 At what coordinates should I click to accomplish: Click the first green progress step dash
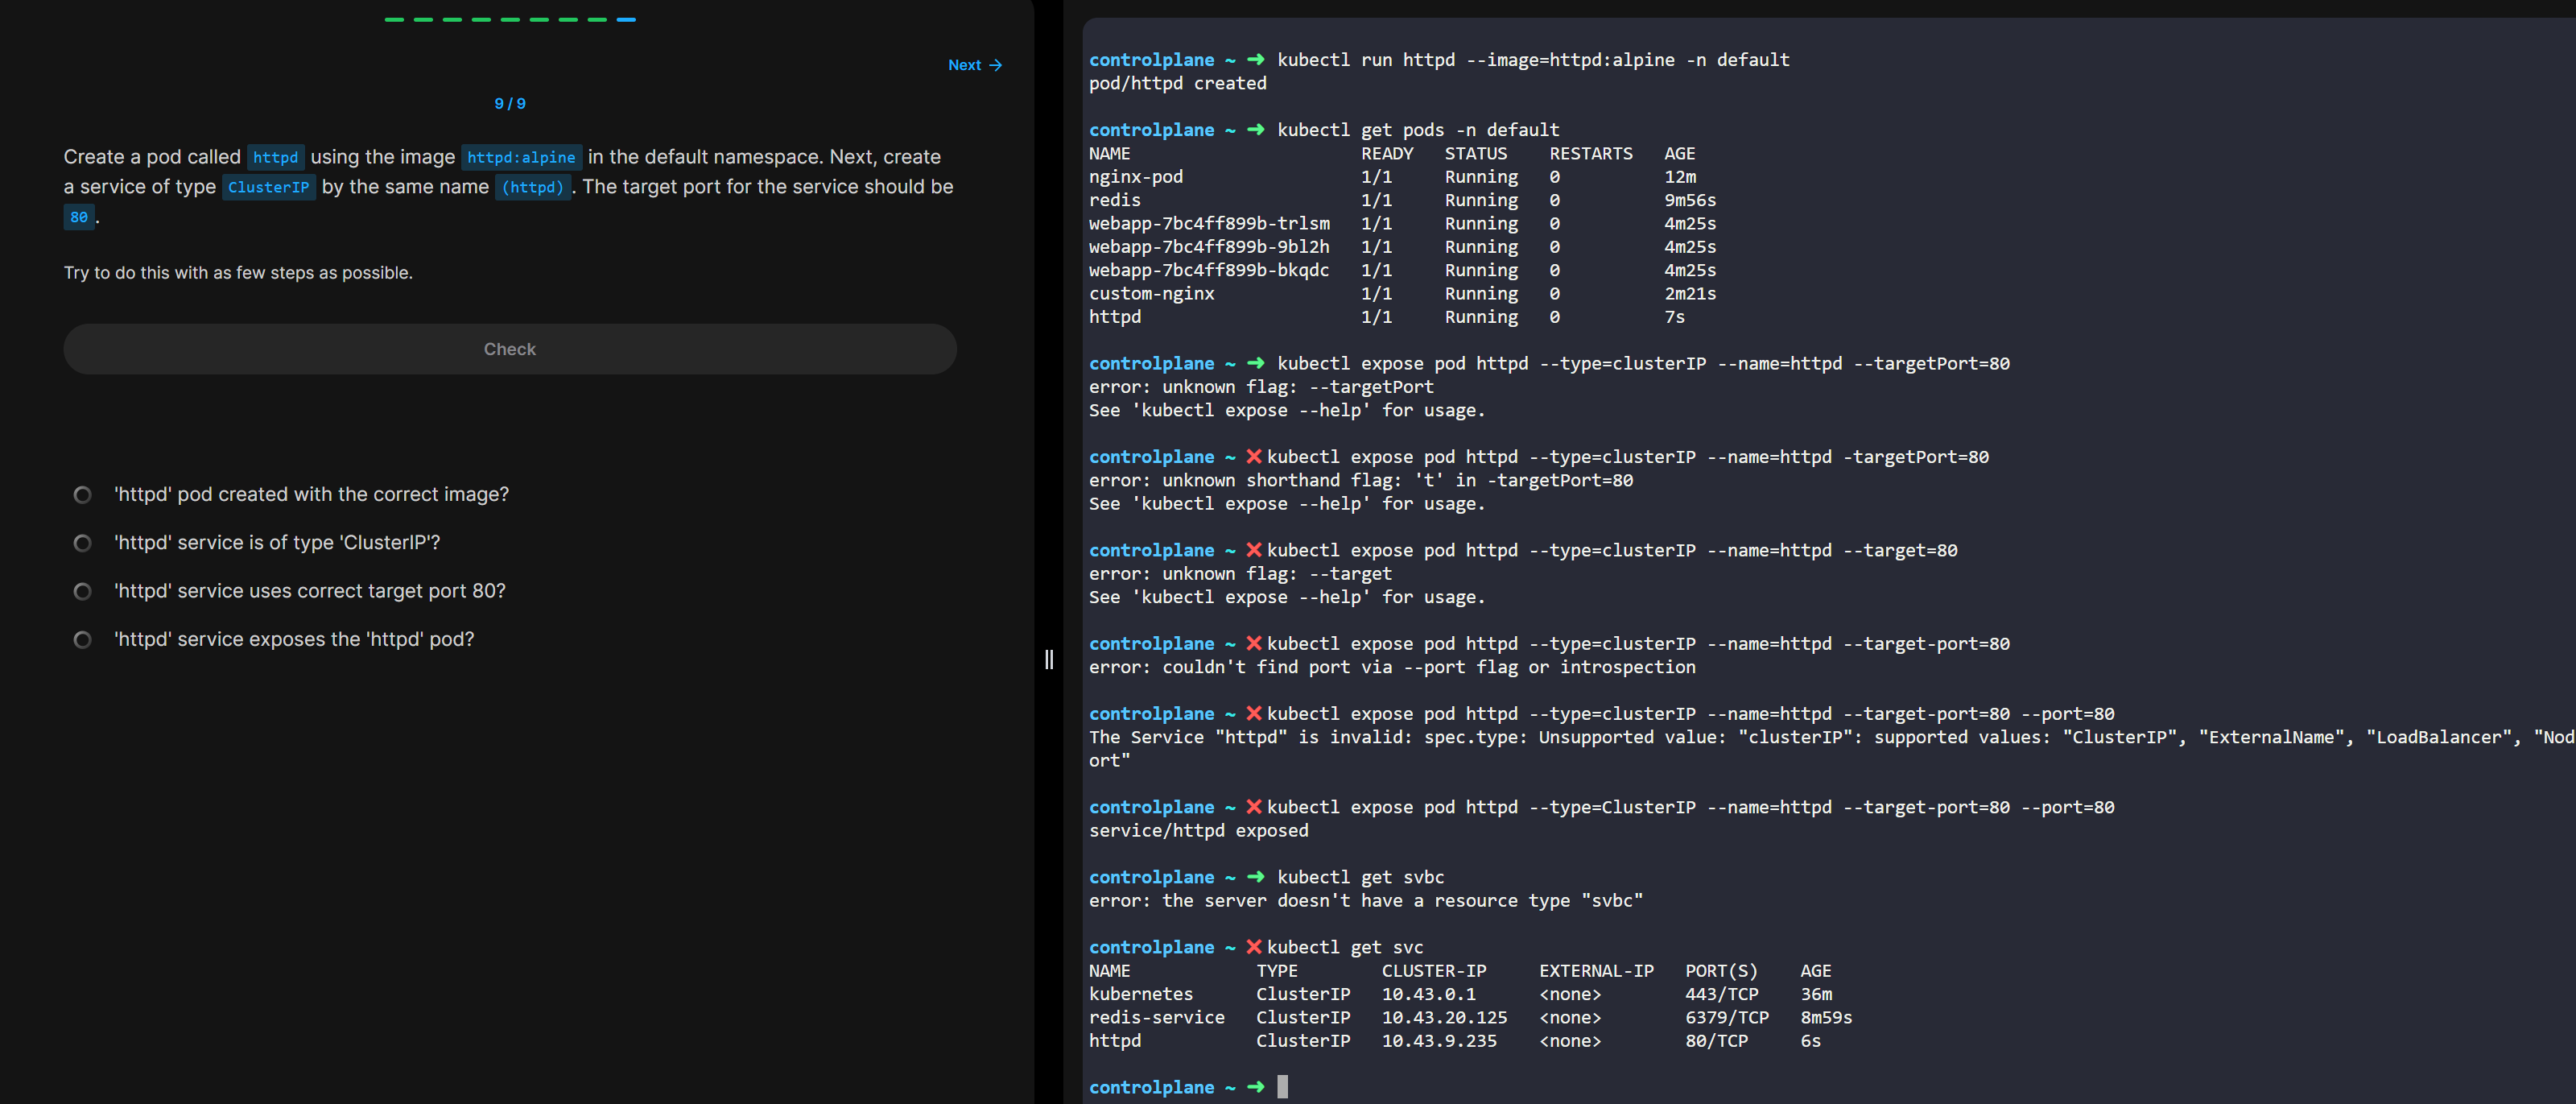[x=394, y=19]
